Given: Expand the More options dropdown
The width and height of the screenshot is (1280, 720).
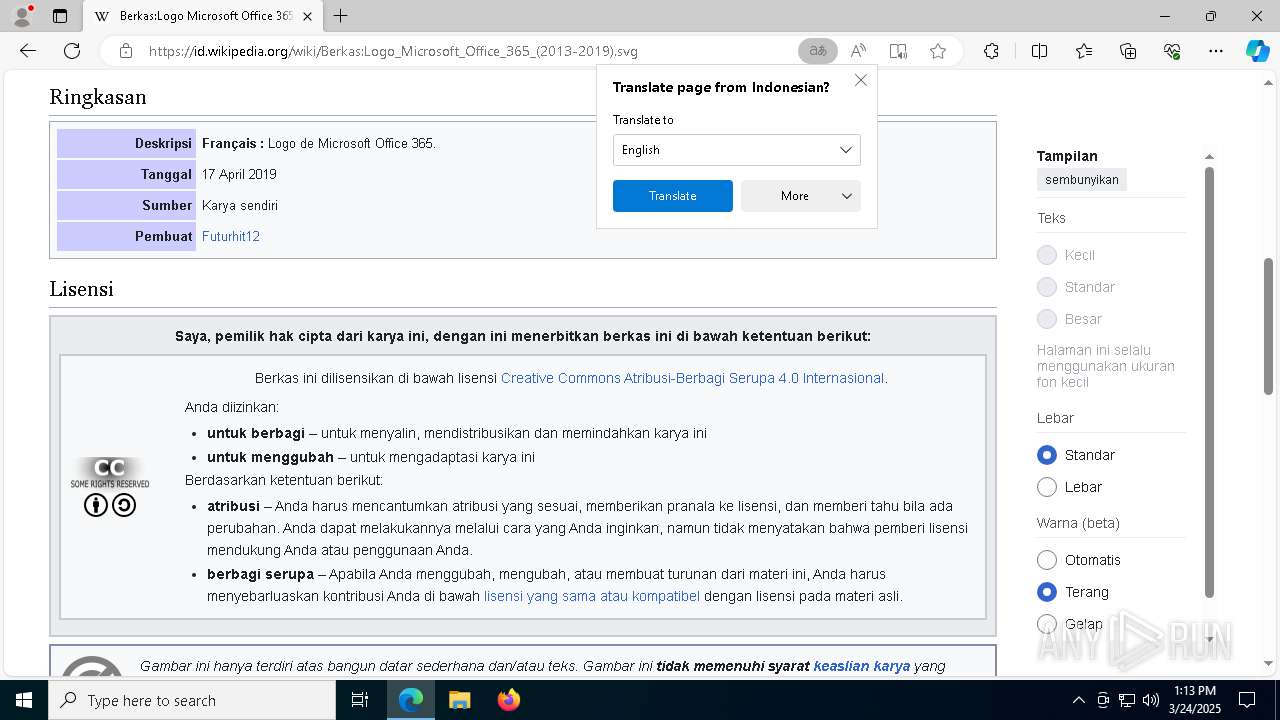Looking at the screenshot, I should click(800, 196).
